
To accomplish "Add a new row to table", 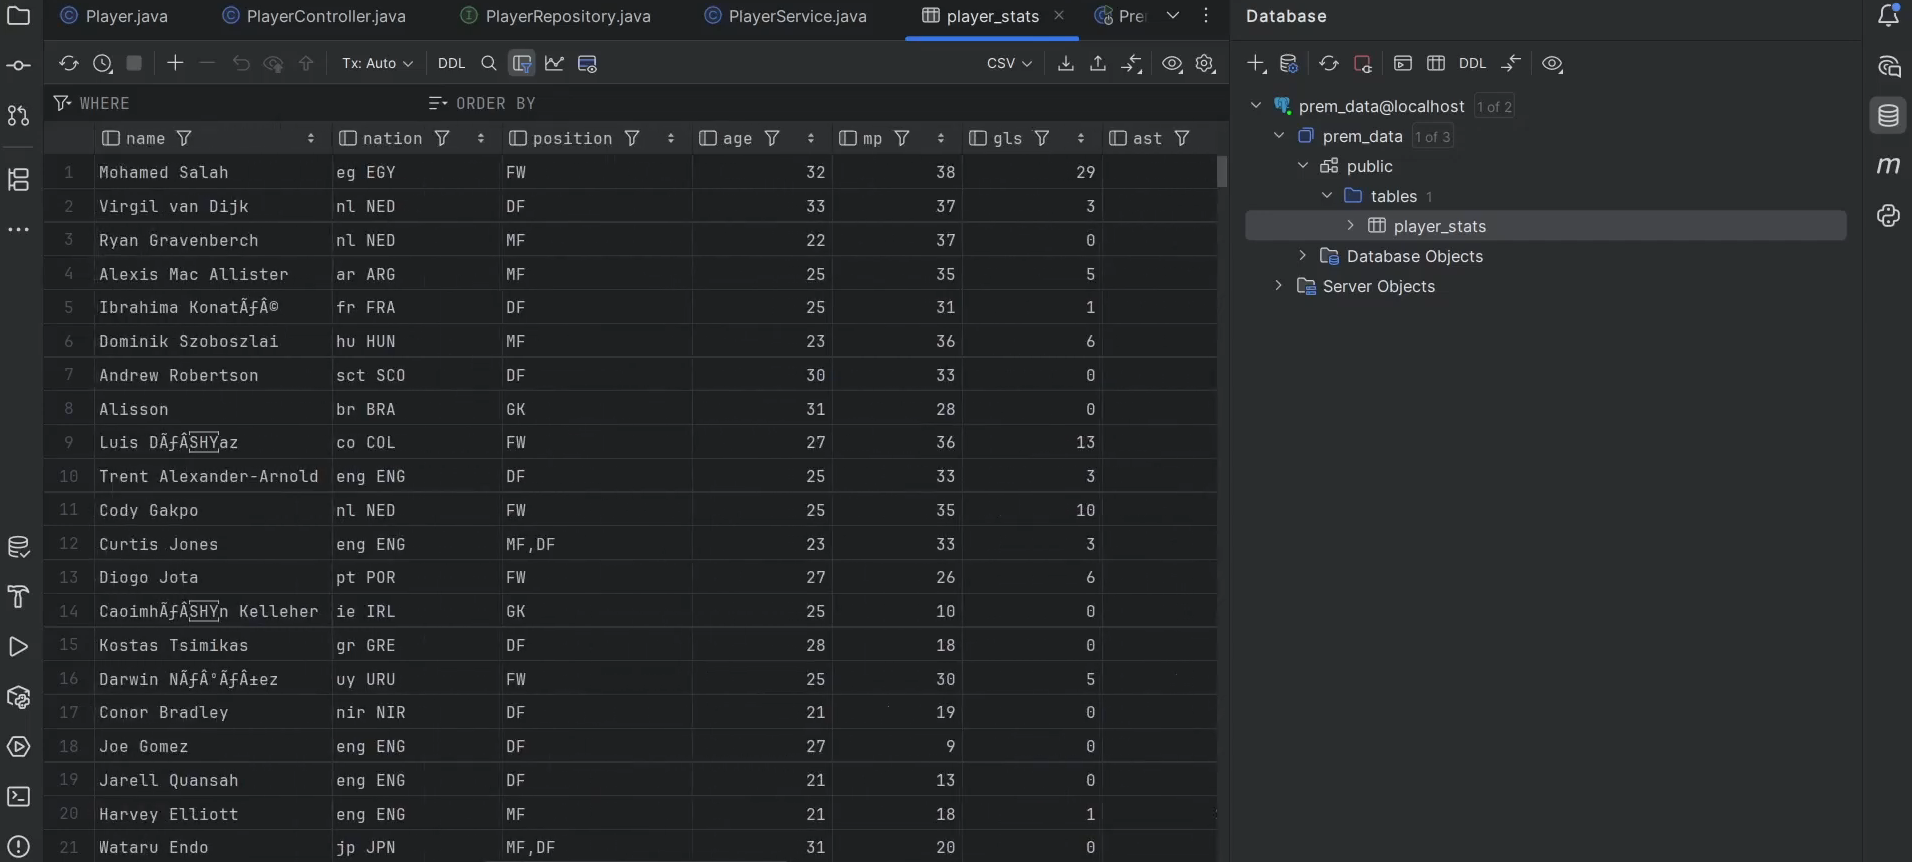I will click(x=175, y=64).
